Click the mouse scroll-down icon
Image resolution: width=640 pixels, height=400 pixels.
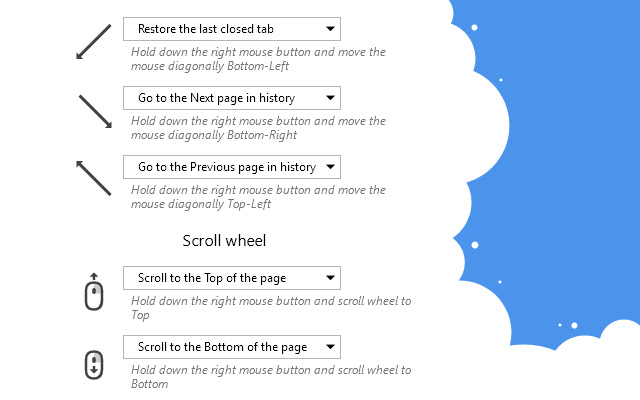point(94,363)
